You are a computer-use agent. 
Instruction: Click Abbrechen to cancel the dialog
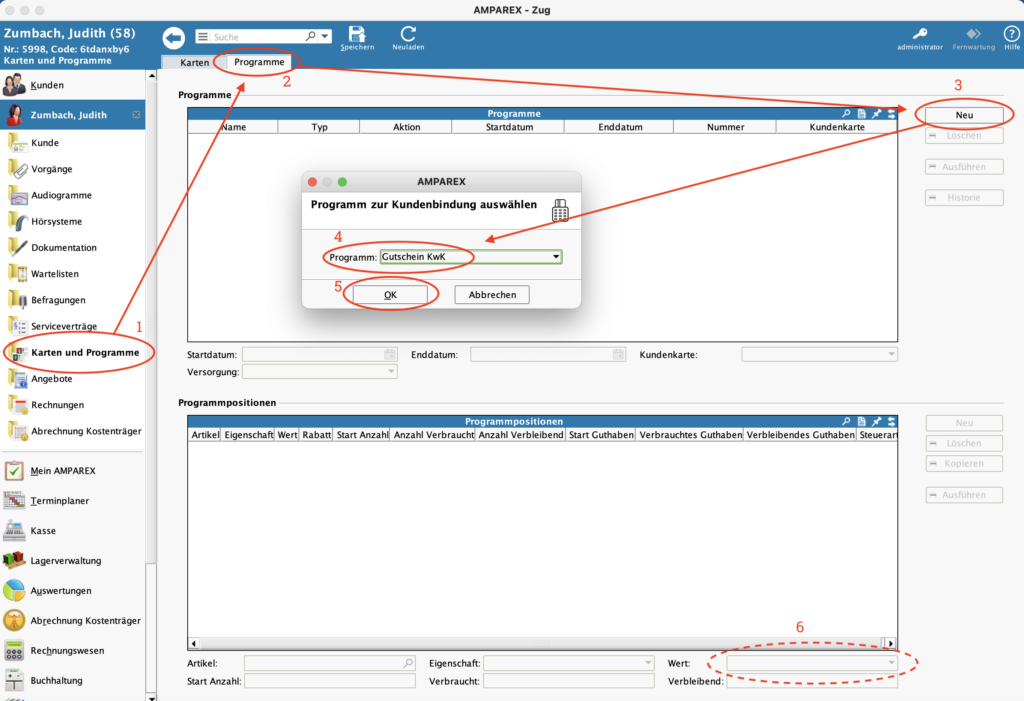pos(492,295)
